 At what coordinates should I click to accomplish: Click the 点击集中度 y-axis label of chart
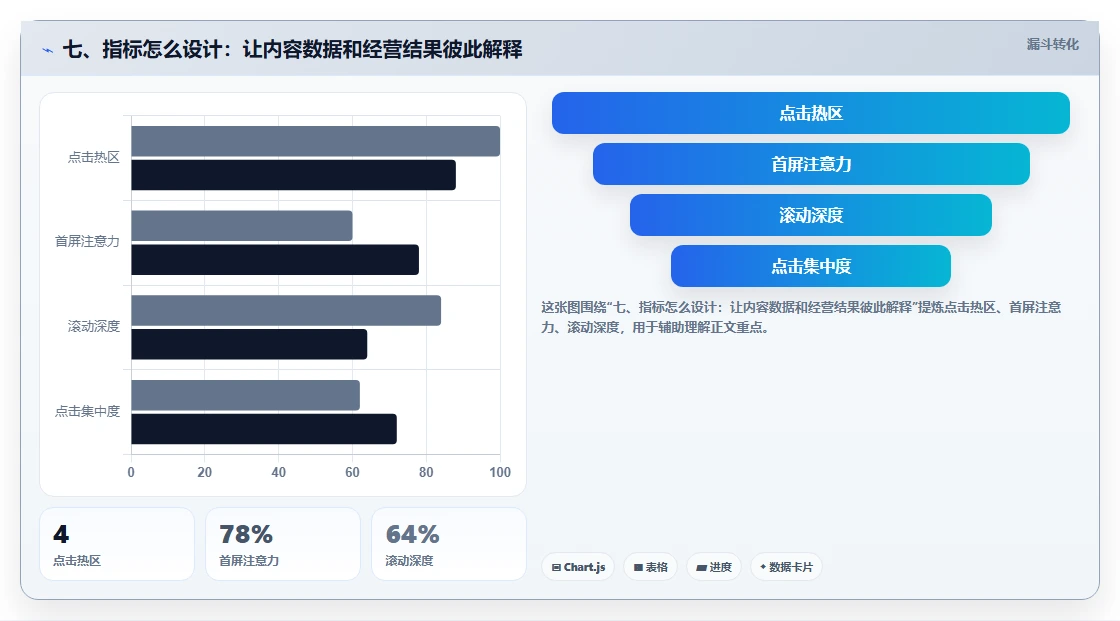[x=87, y=412]
